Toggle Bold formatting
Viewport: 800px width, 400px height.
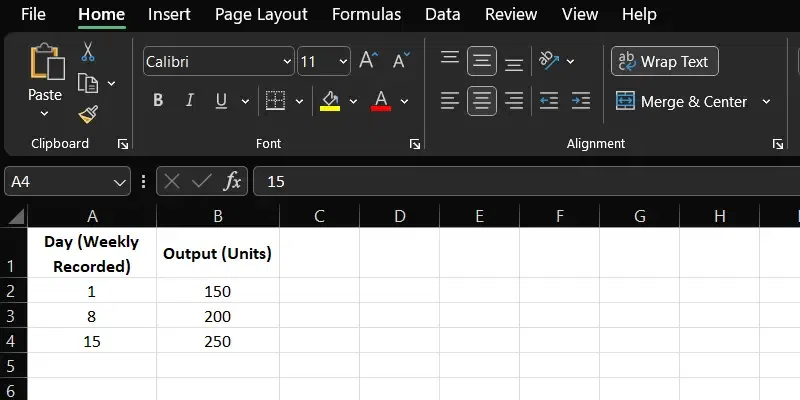click(158, 101)
